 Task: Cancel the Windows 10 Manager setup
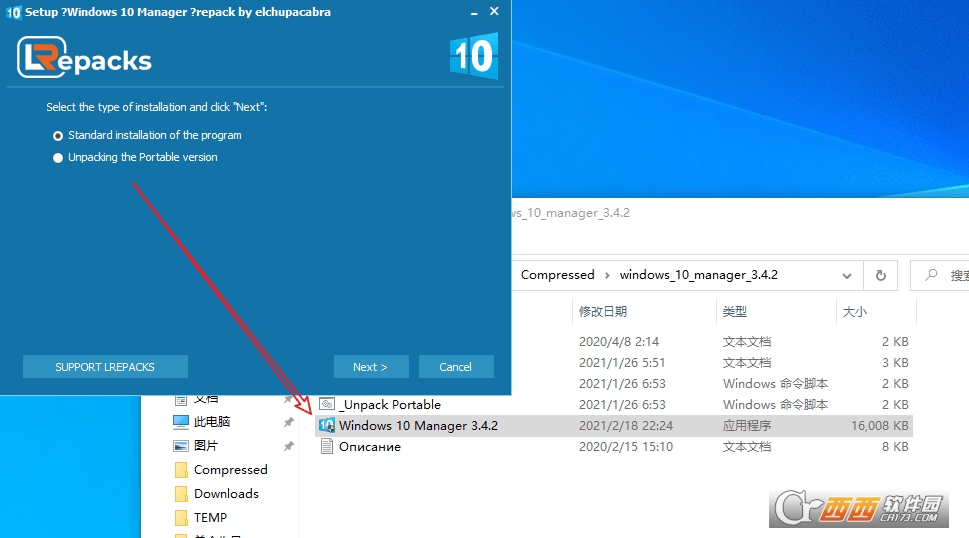455,367
